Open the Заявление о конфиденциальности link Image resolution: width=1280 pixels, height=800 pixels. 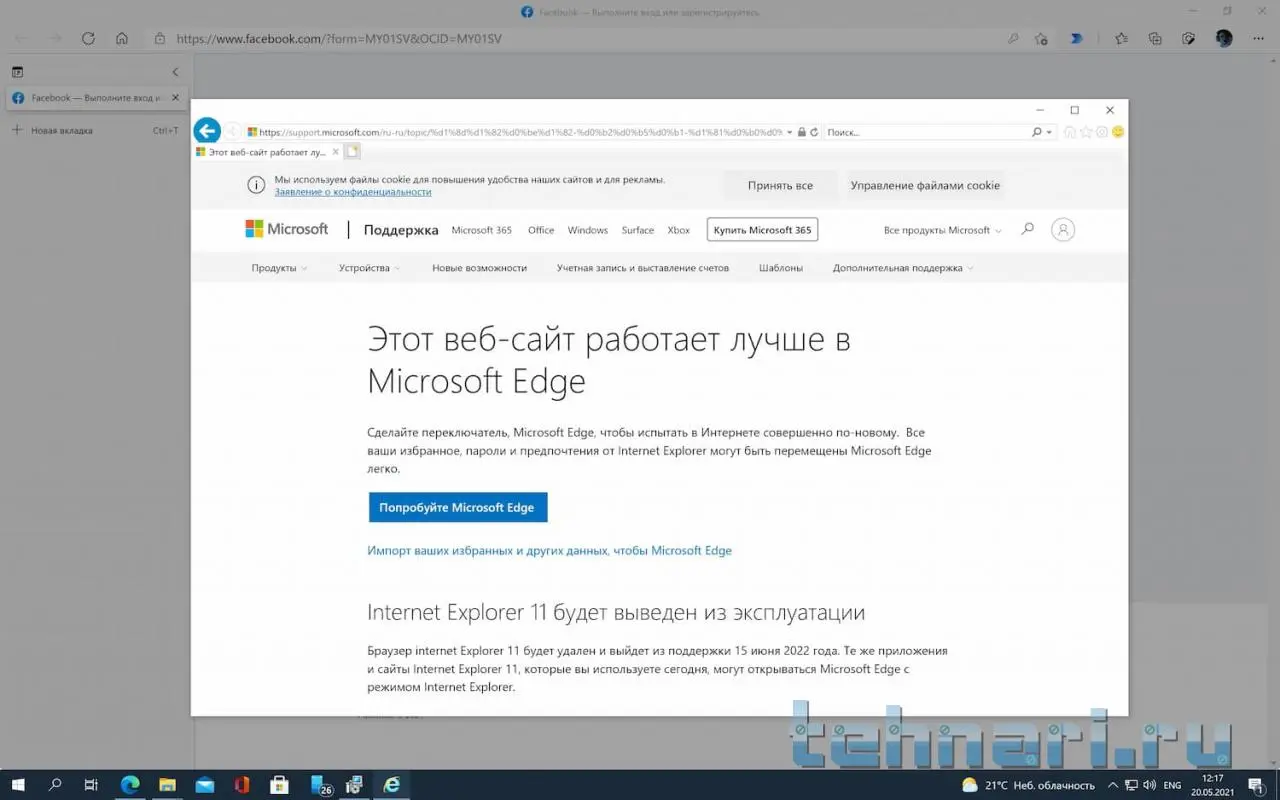[x=353, y=192]
